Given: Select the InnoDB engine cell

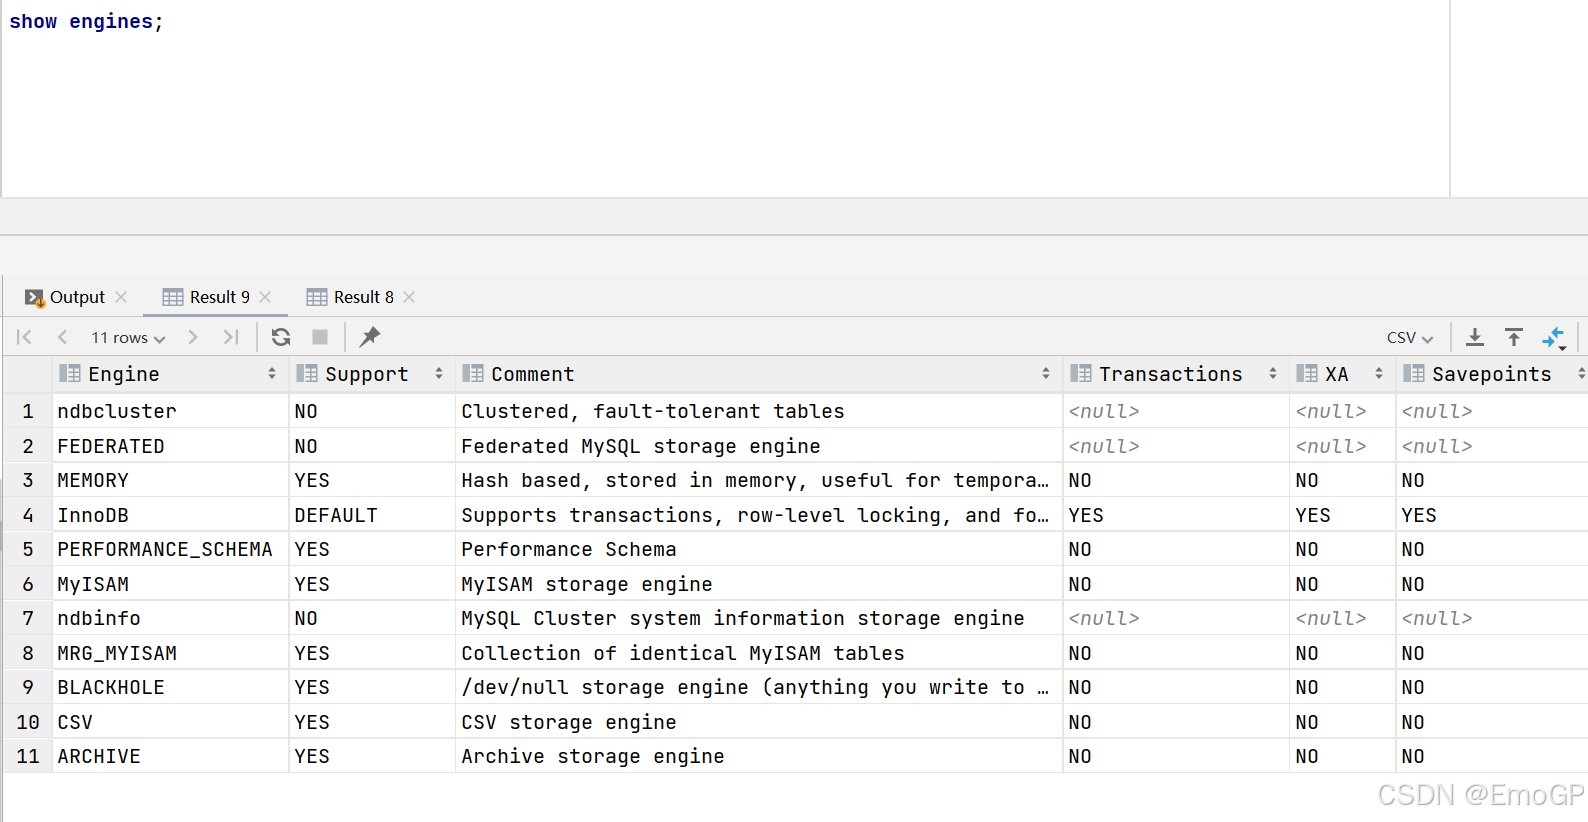Looking at the screenshot, I should pos(93,515).
